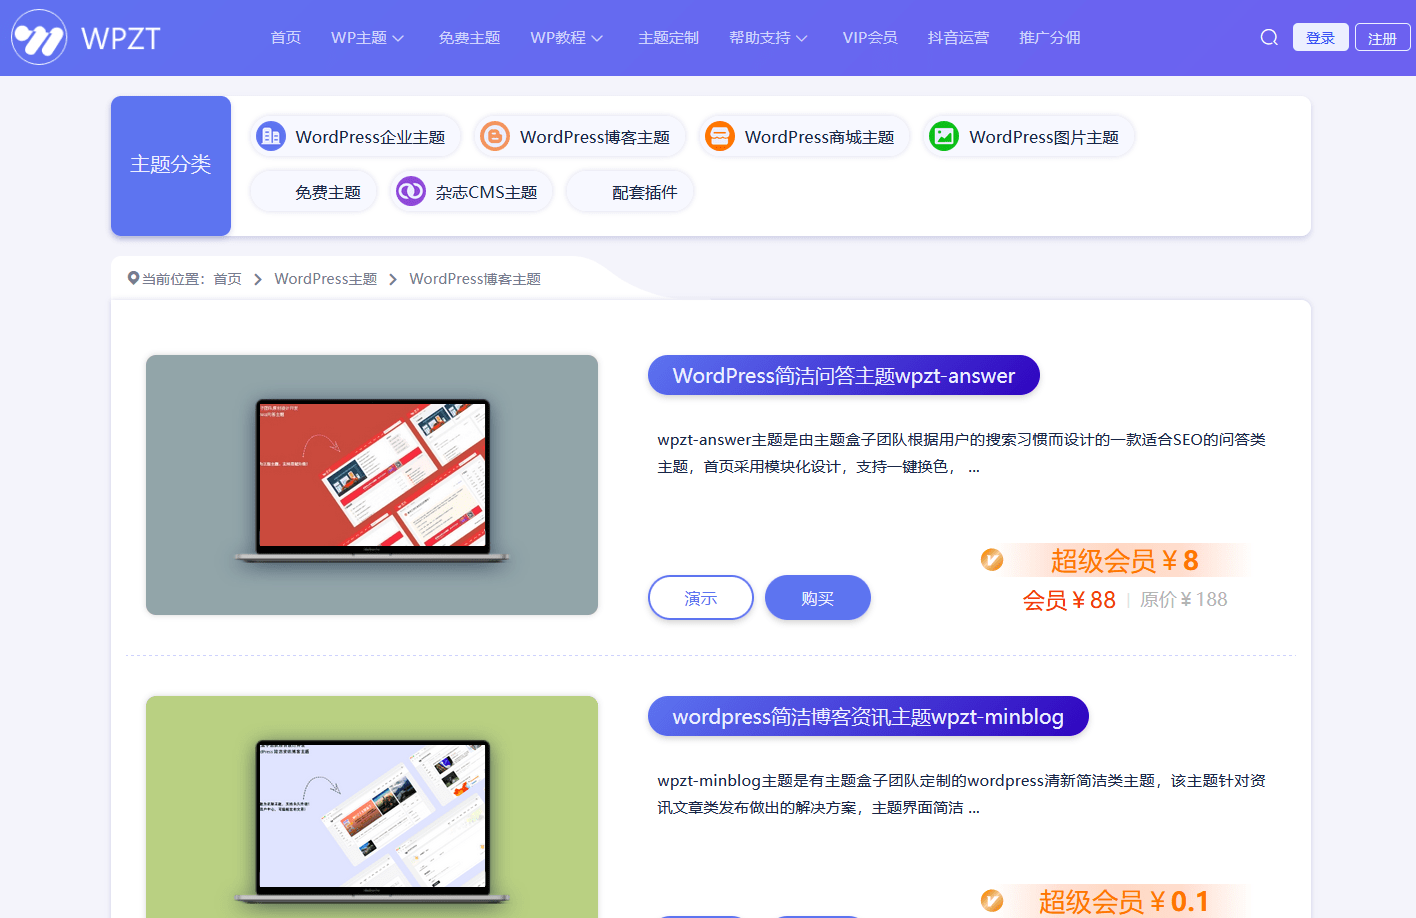This screenshot has height=918, width=1416.
Task: Open the wpzt-answer laptop thumbnail
Action: point(372,485)
